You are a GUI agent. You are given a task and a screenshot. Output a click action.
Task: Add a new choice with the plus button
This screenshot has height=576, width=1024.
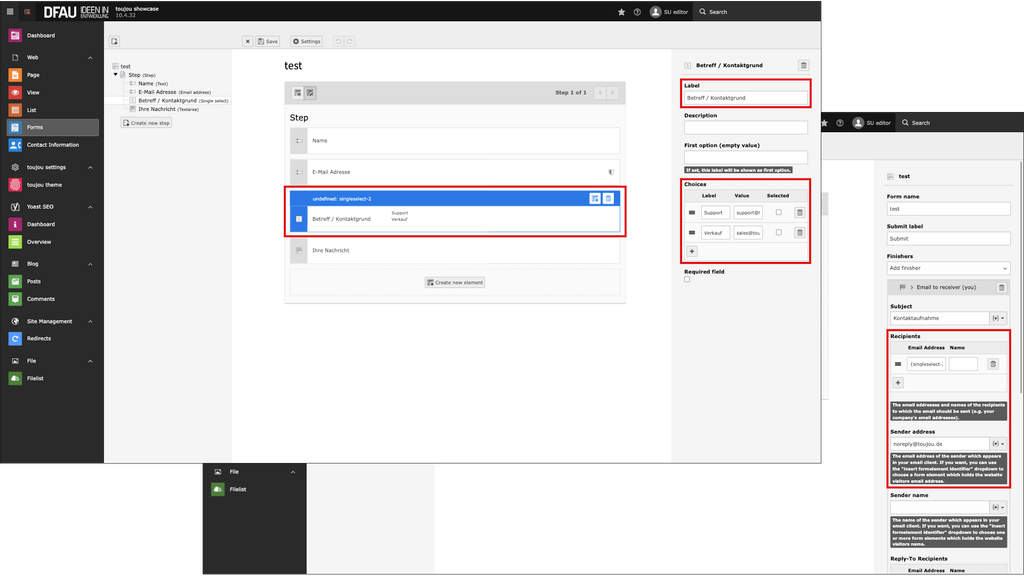[x=691, y=251]
